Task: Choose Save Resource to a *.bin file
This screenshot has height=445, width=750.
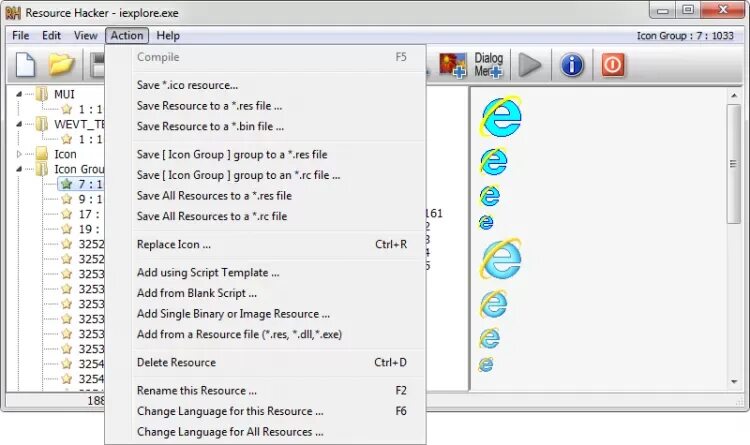Action: [265, 126]
